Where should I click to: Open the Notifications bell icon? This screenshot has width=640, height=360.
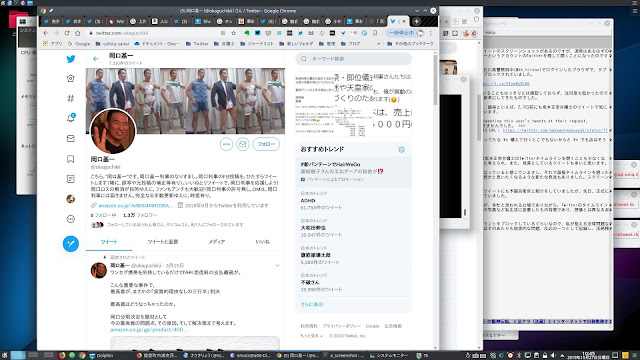(x=71, y=118)
